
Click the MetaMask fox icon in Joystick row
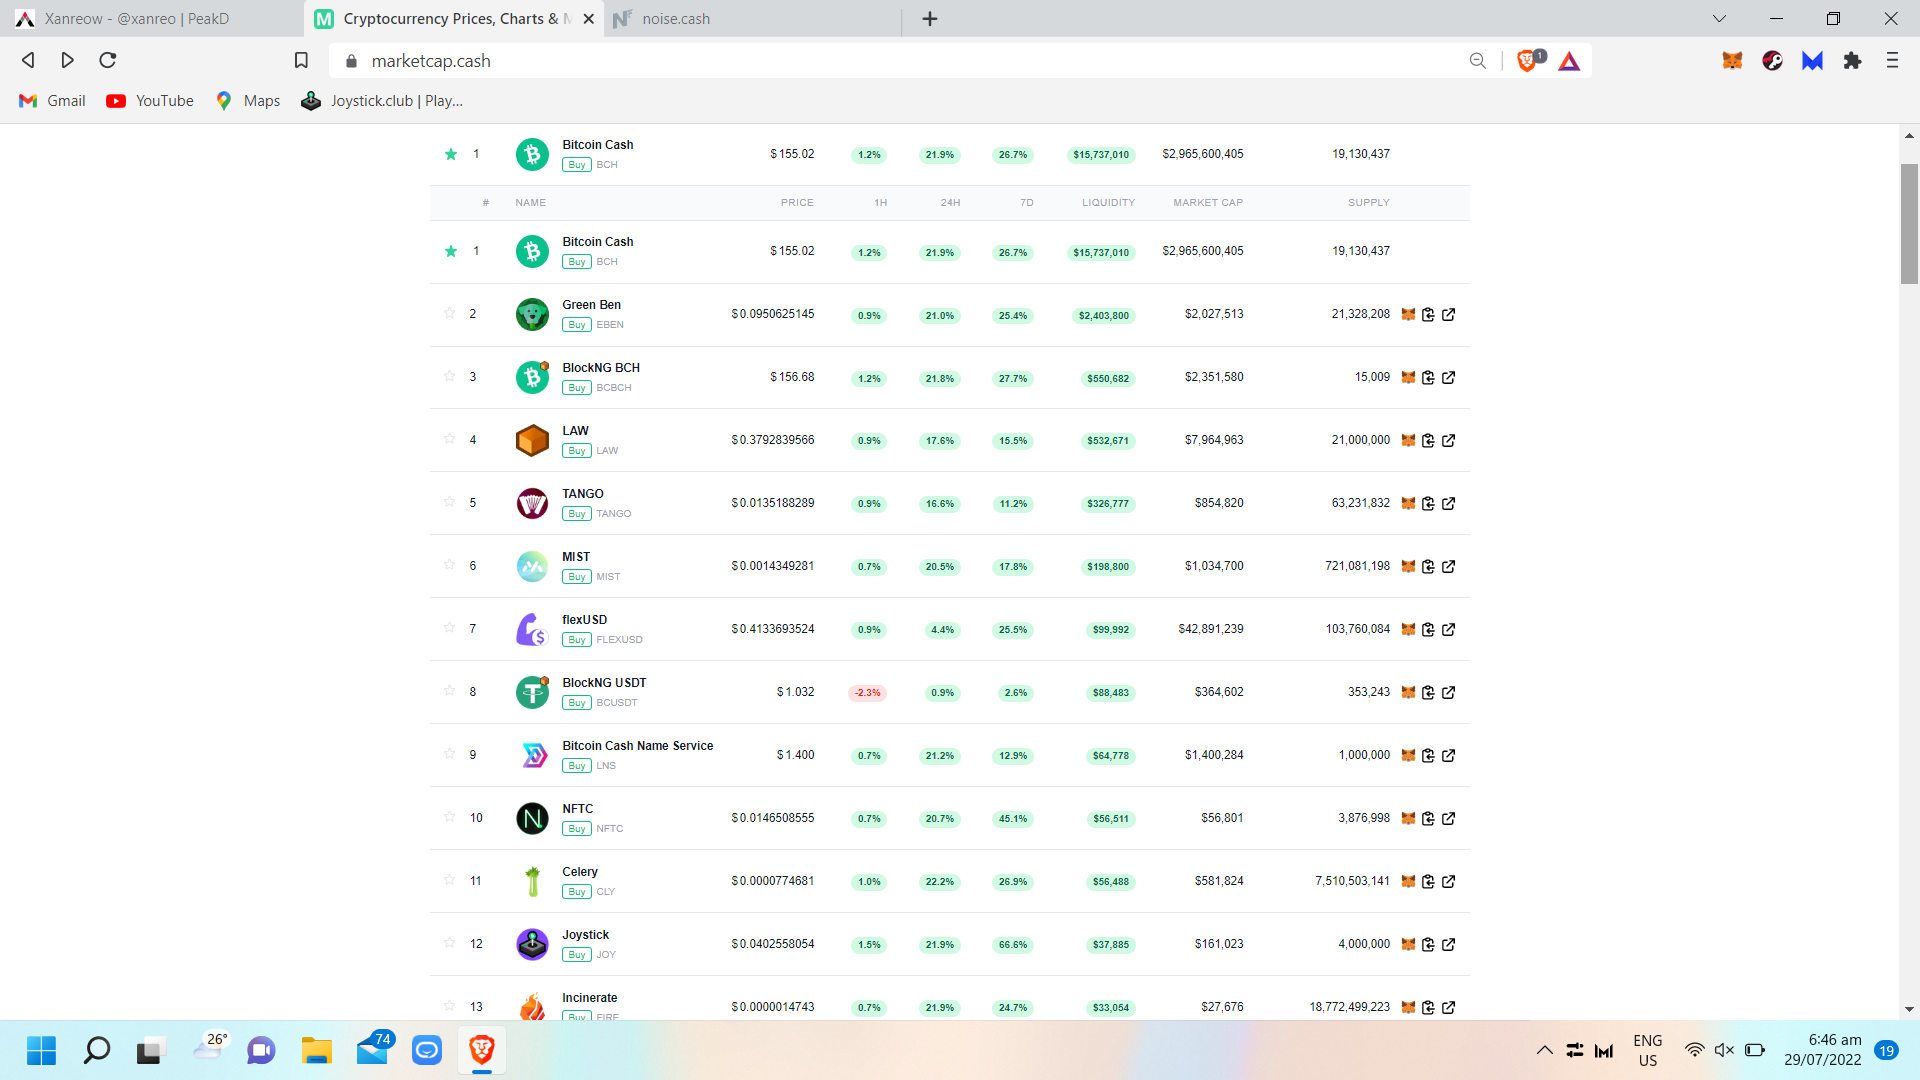[x=1408, y=944]
